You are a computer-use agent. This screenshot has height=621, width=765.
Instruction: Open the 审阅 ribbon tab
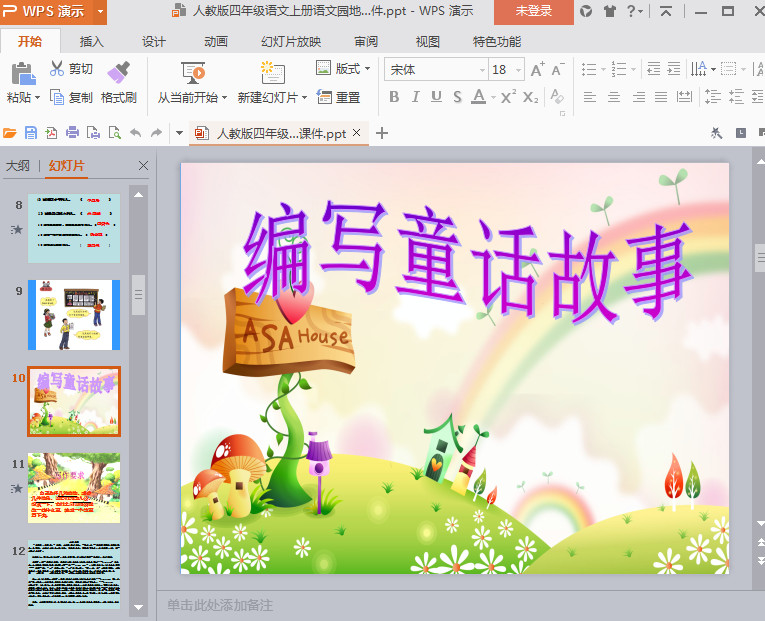pyautogui.click(x=366, y=42)
